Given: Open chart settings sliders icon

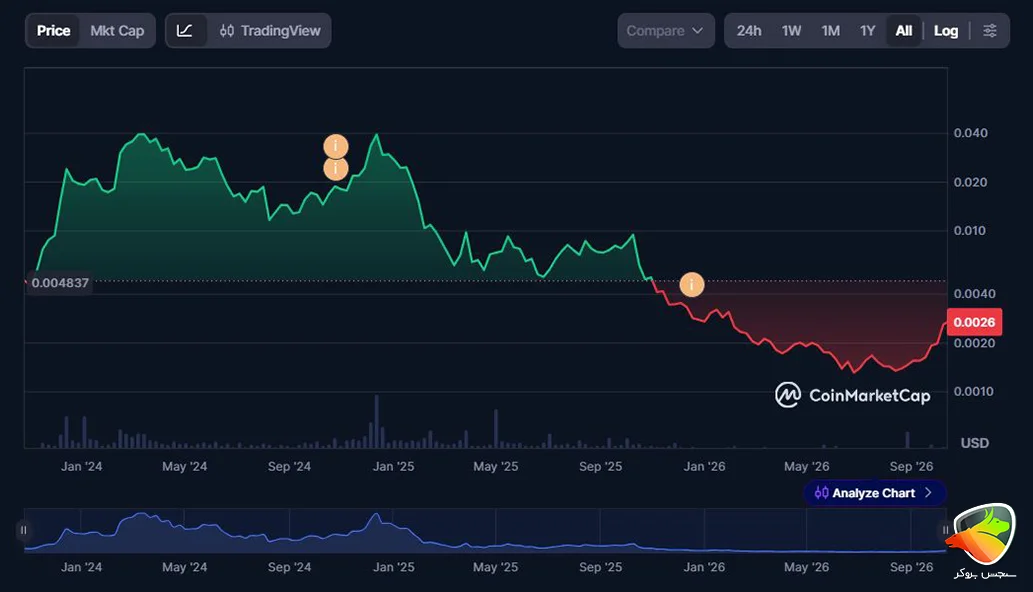Looking at the screenshot, I should [x=990, y=31].
